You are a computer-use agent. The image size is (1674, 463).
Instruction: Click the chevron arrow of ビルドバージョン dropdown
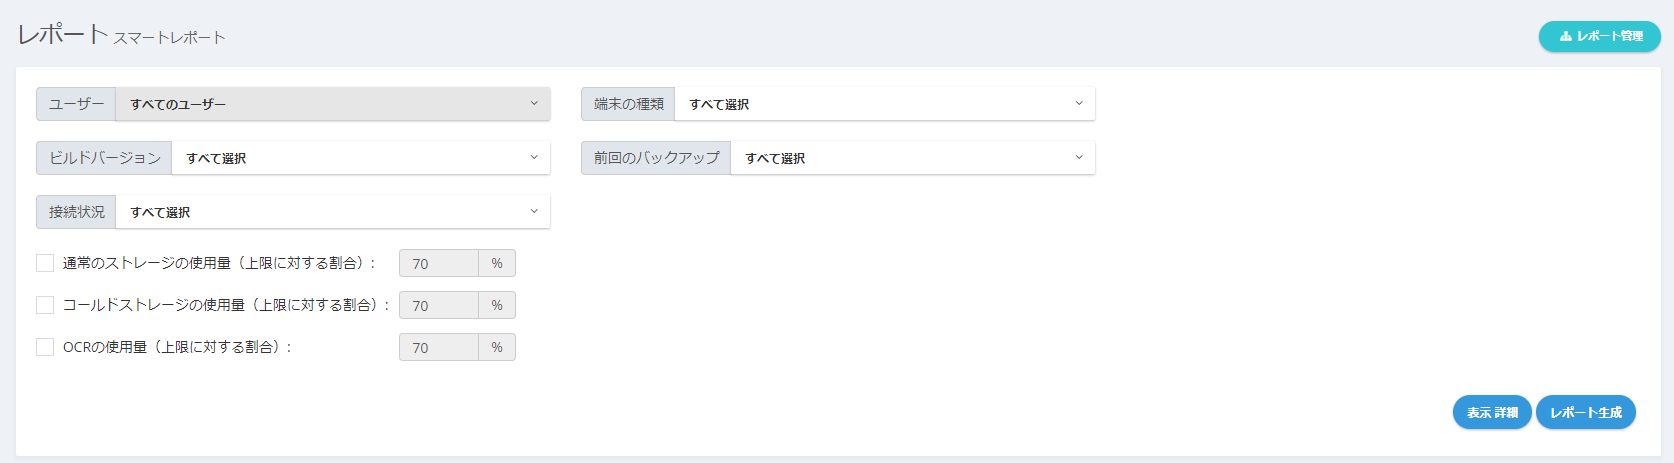534,157
